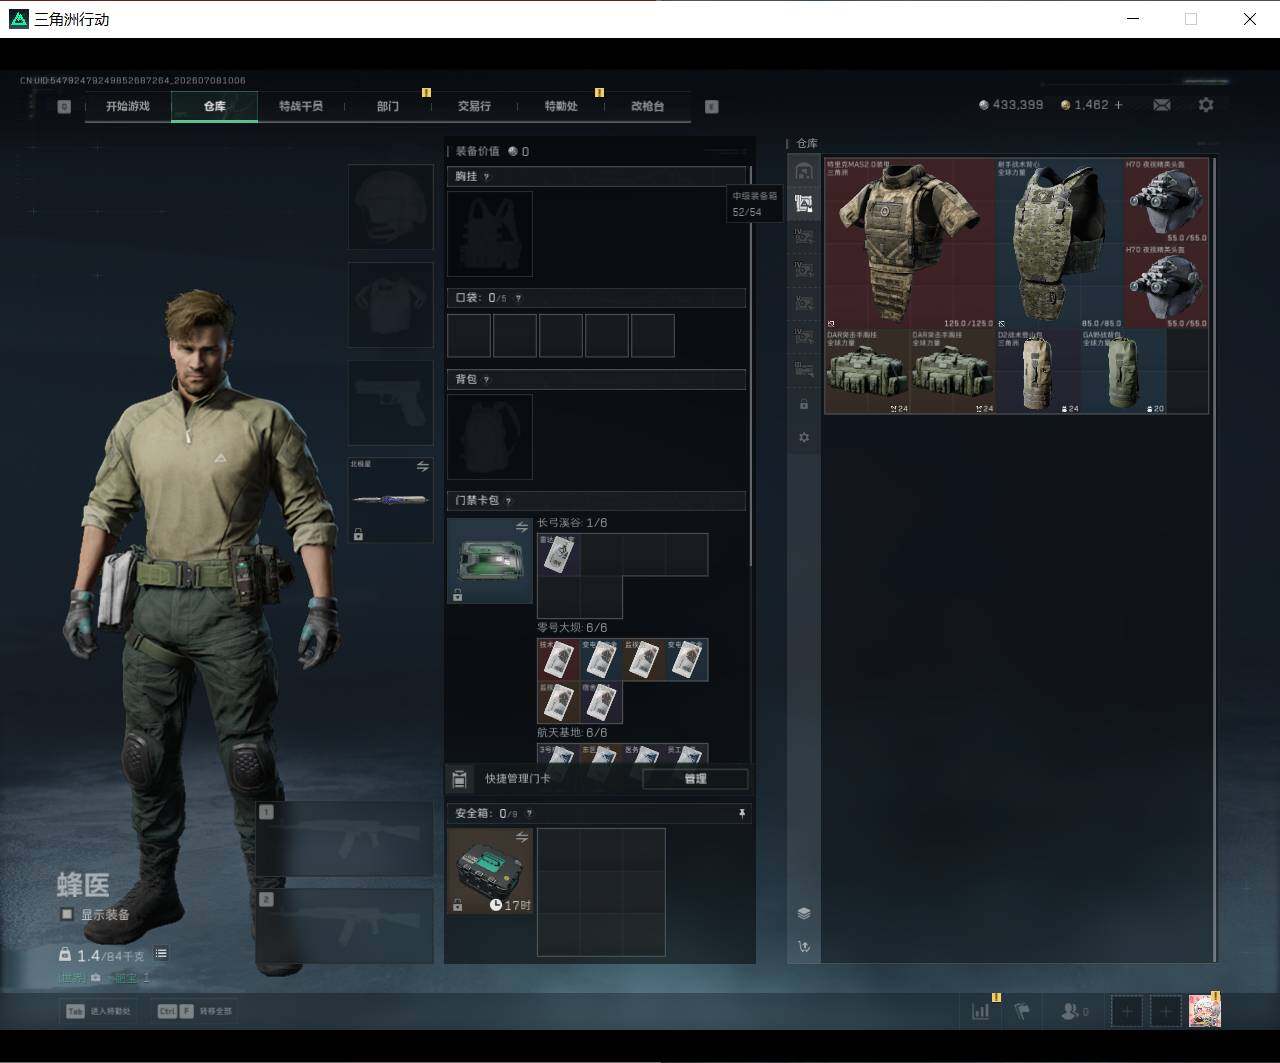Open the settings gear in top bar

1206,105
